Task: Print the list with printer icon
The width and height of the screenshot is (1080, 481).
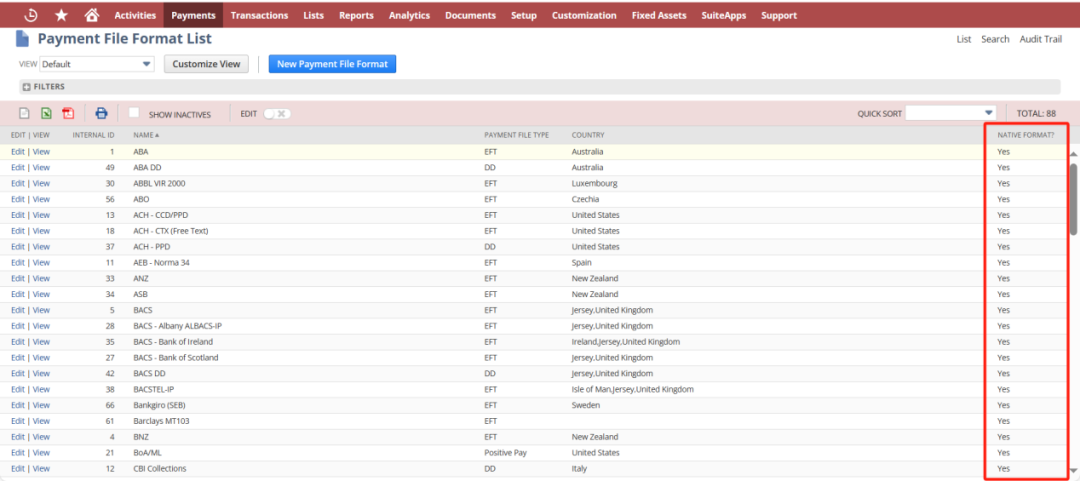Action: coord(102,114)
